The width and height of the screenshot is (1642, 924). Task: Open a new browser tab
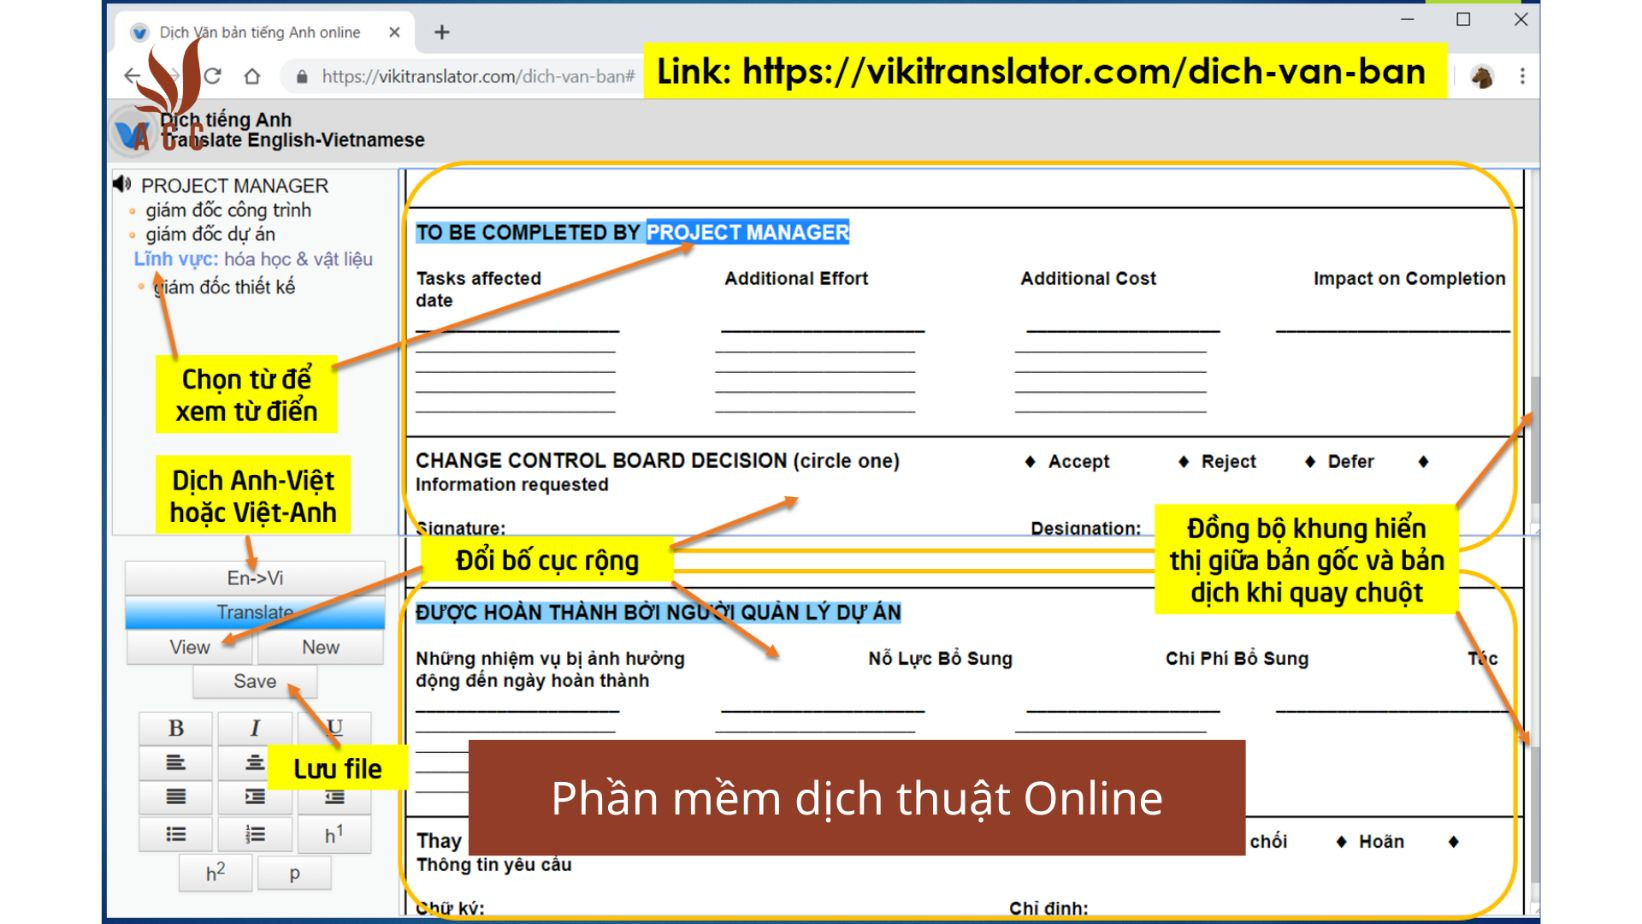tap(441, 32)
